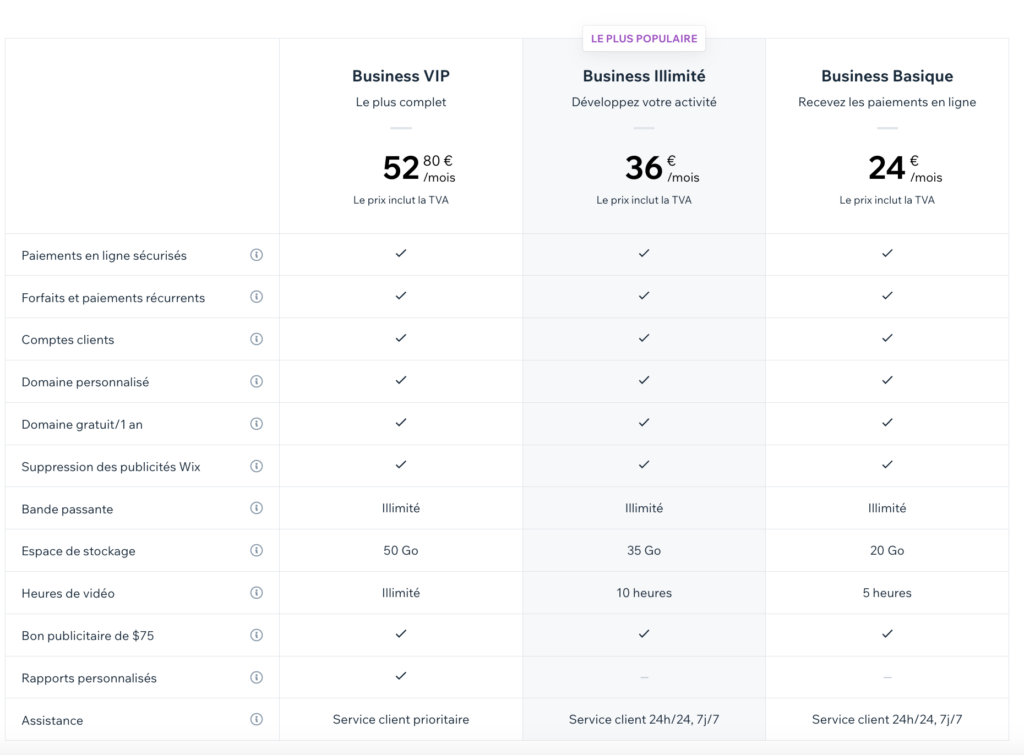This screenshot has width=1024, height=755.
Task: Click the Rapports personnalisés checkmark under Business VIP
Action: click(x=401, y=676)
